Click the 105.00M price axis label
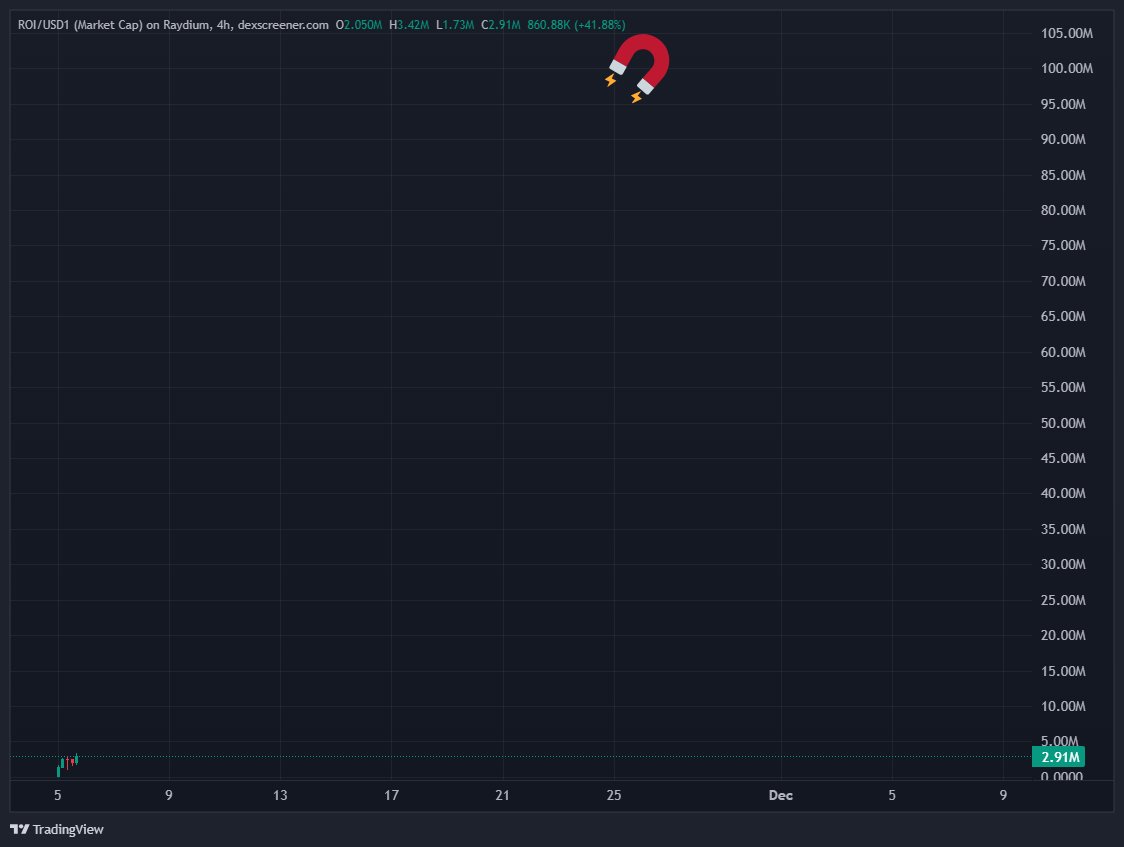 tap(1067, 33)
